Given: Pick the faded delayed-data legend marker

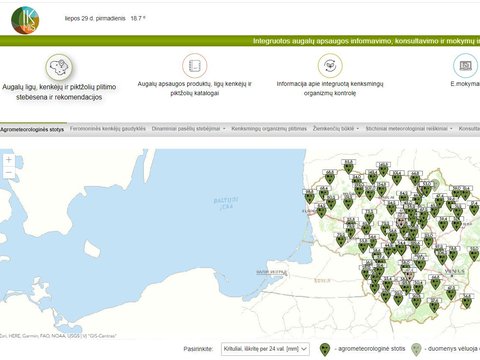Looking at the screenshot, I should 416,349.
